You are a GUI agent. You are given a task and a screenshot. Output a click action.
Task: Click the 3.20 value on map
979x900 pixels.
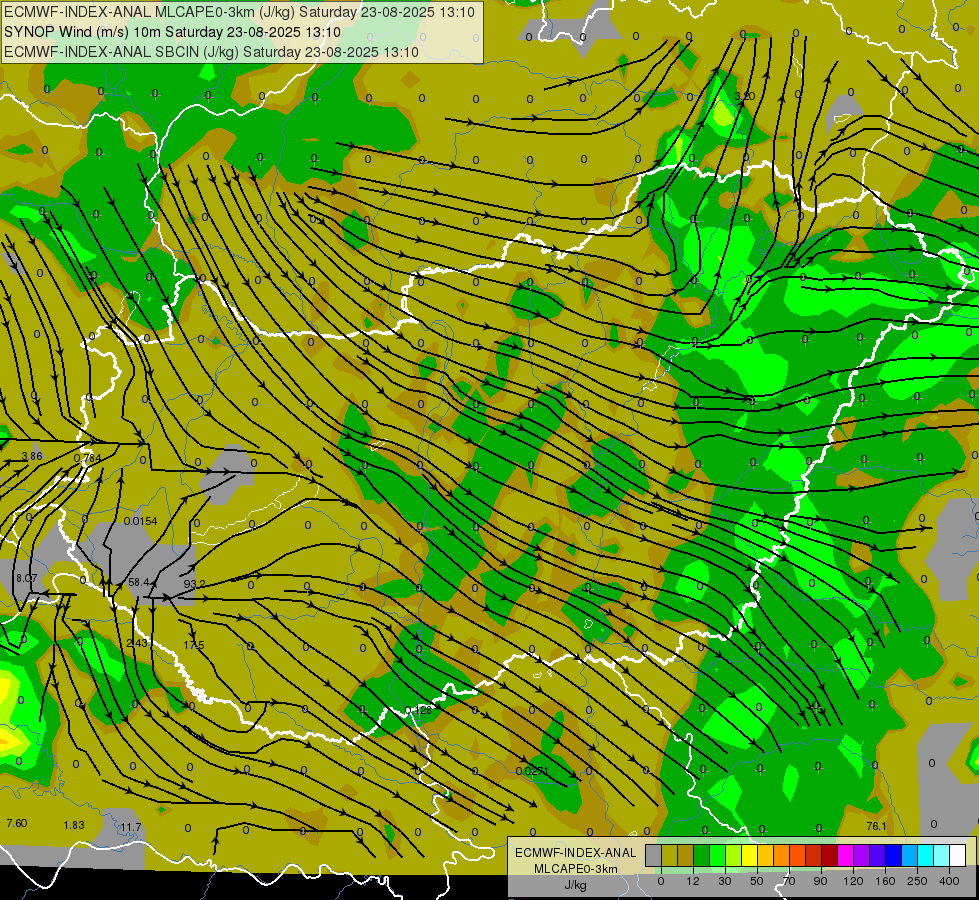[745, 96]
